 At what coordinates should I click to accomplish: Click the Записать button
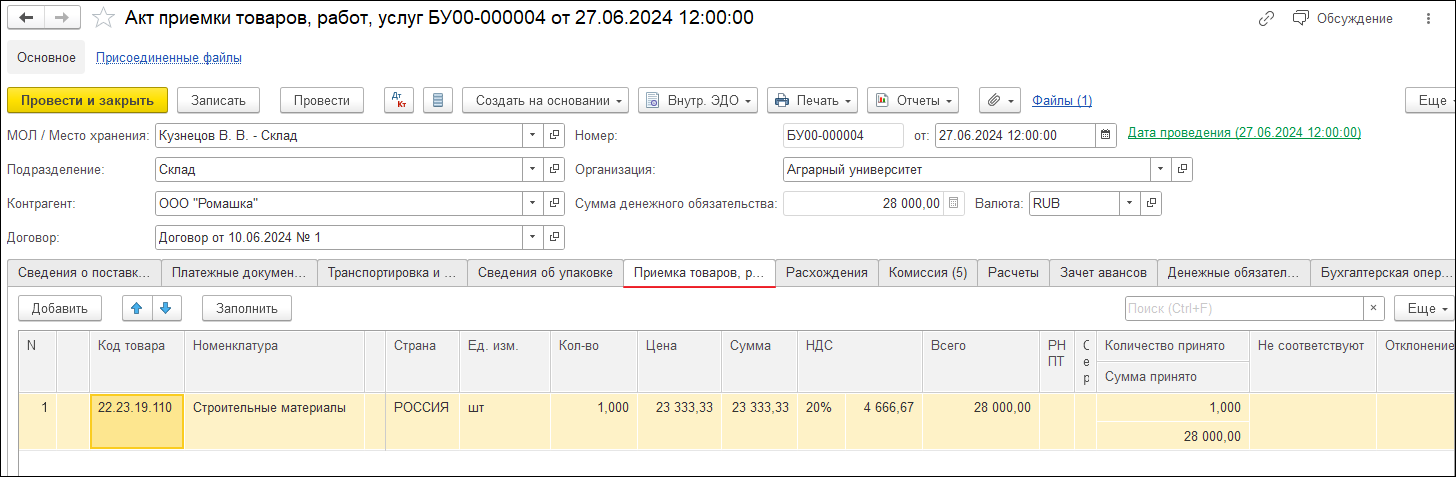(x=218, y=100)
